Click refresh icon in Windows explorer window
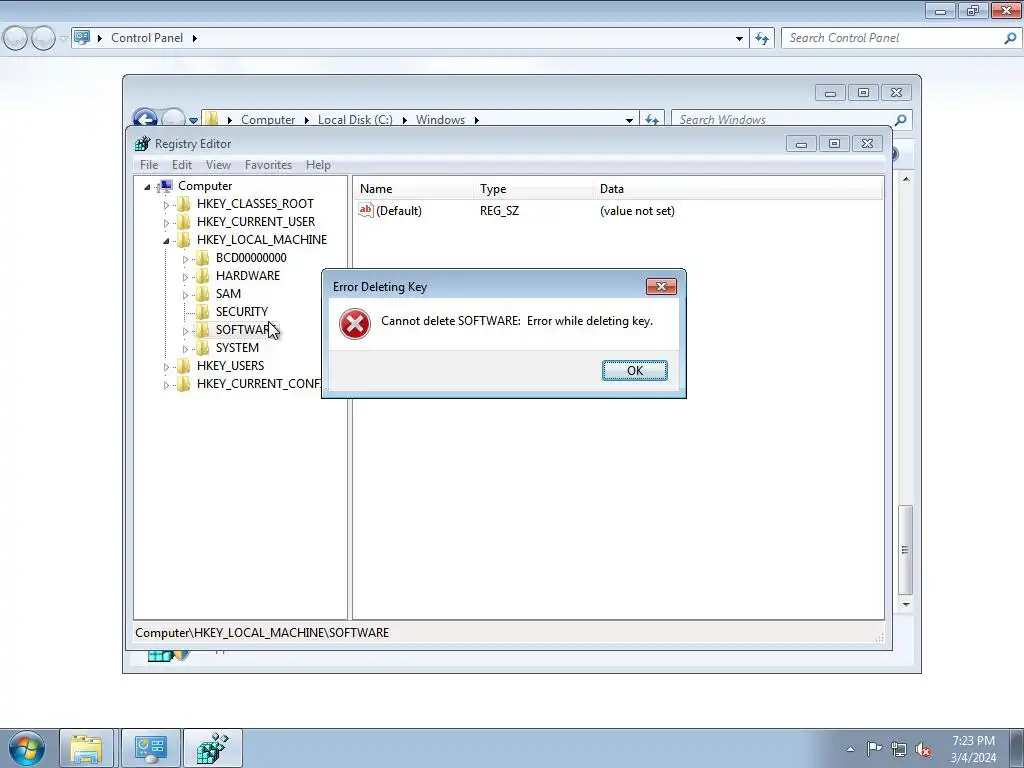 click(x=652, y=120)
